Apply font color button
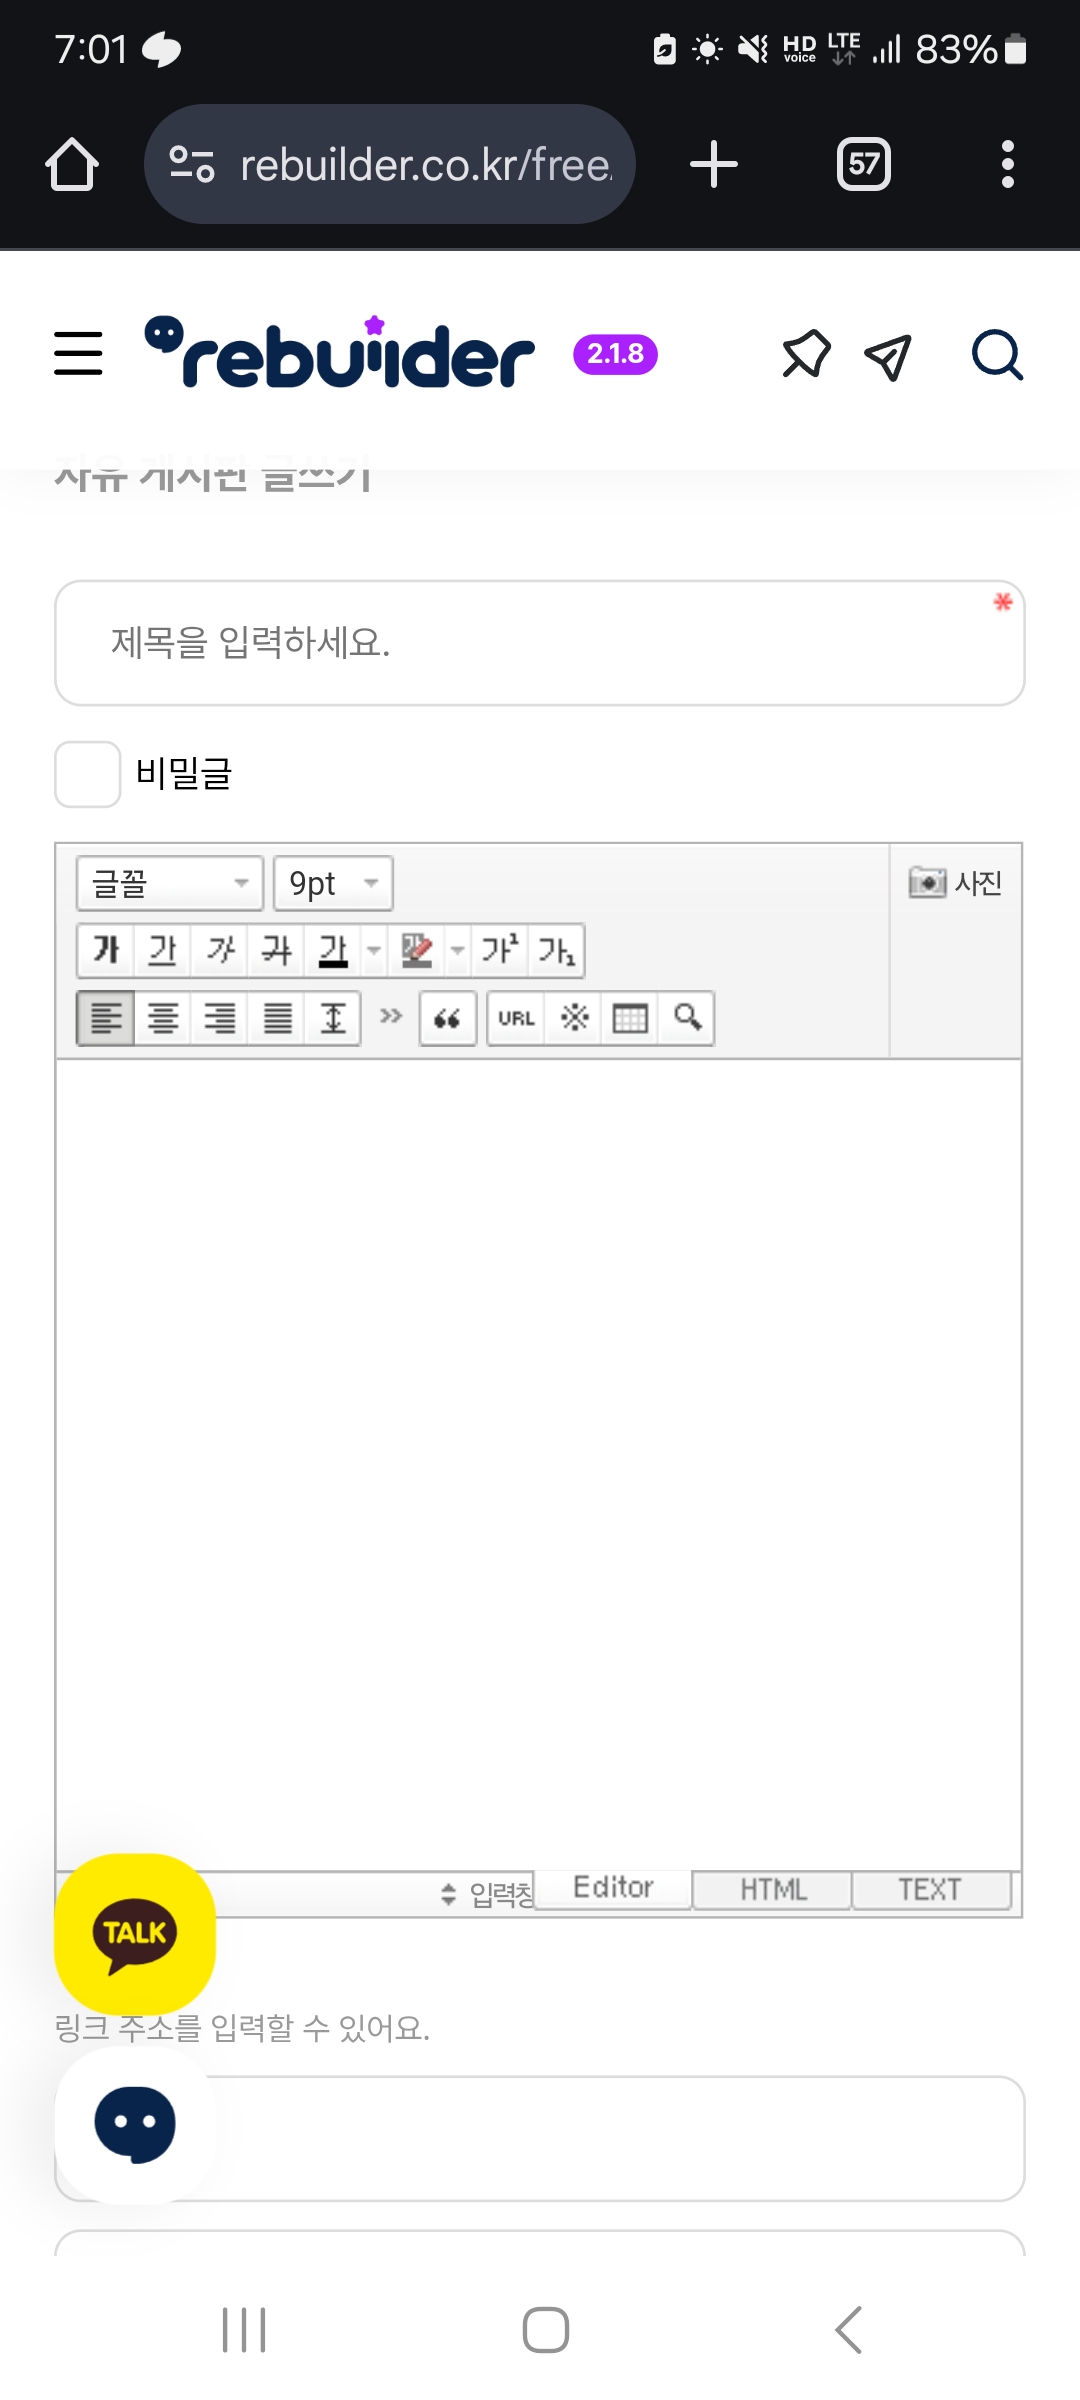Screen dimensions: 1080x2400 click(333, 950)
